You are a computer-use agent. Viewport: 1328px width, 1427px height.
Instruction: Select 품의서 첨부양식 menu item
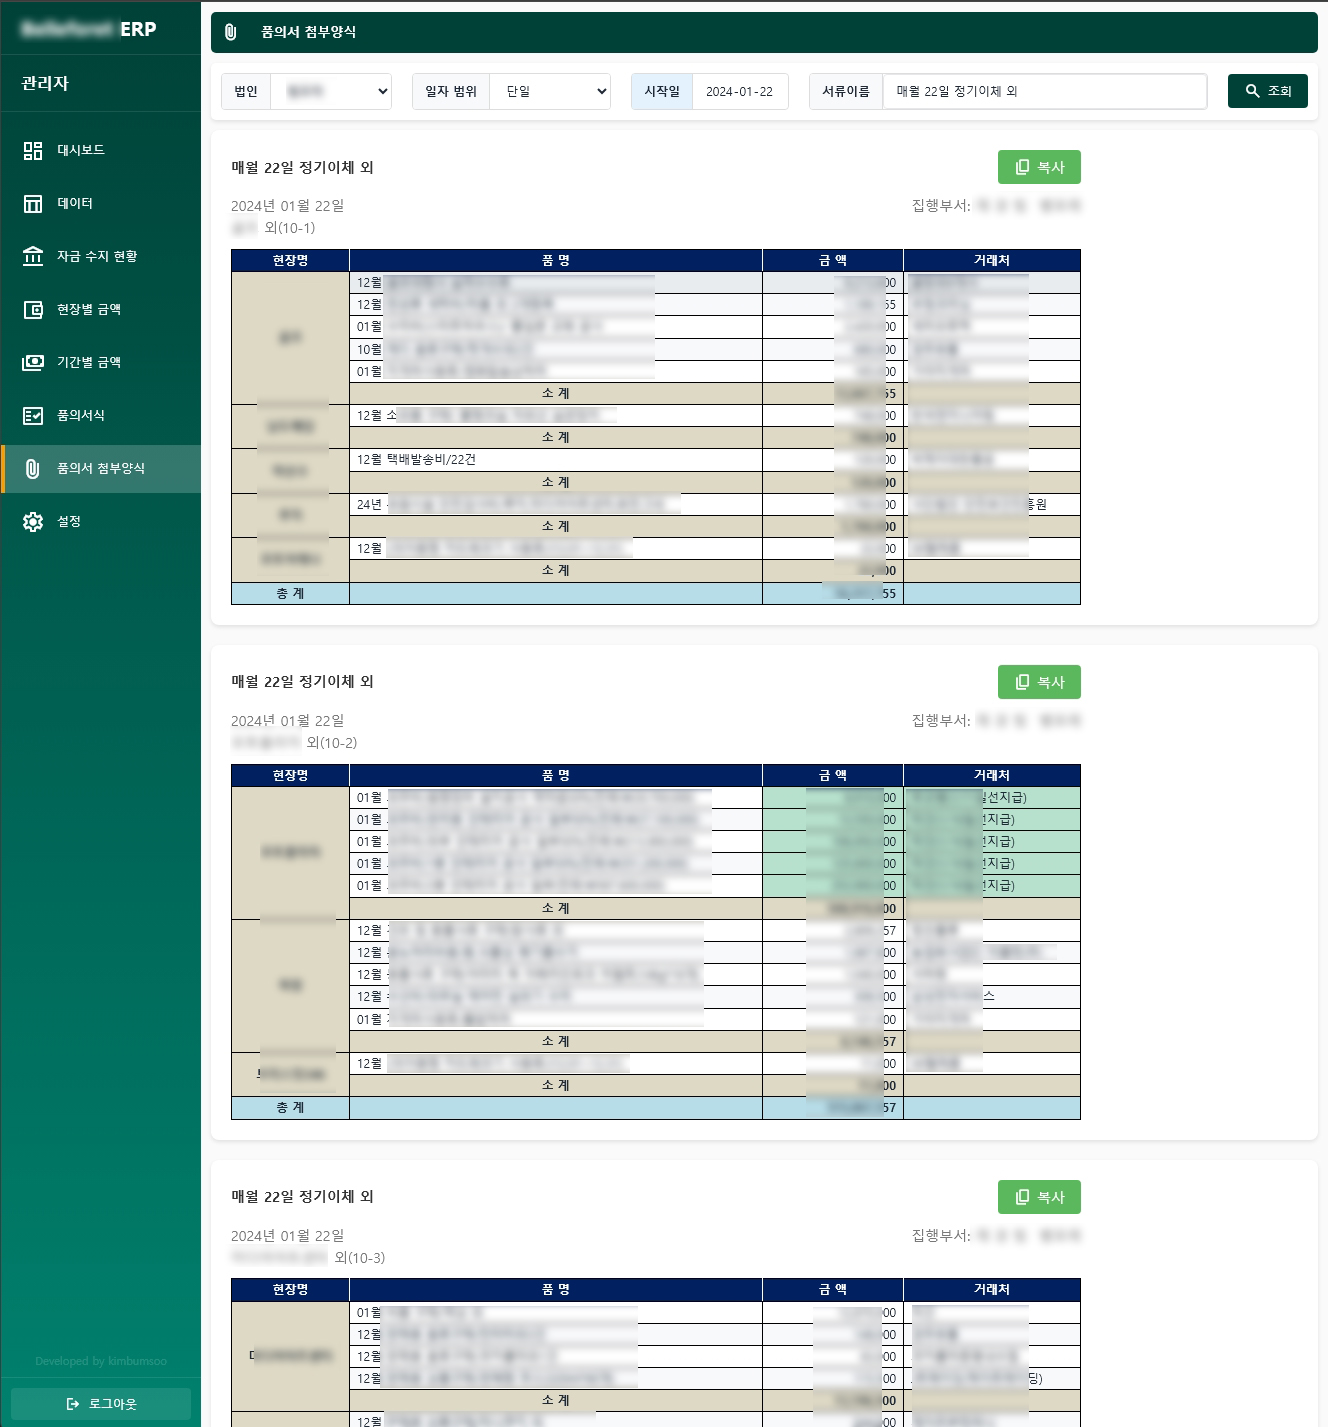point(101,468)
